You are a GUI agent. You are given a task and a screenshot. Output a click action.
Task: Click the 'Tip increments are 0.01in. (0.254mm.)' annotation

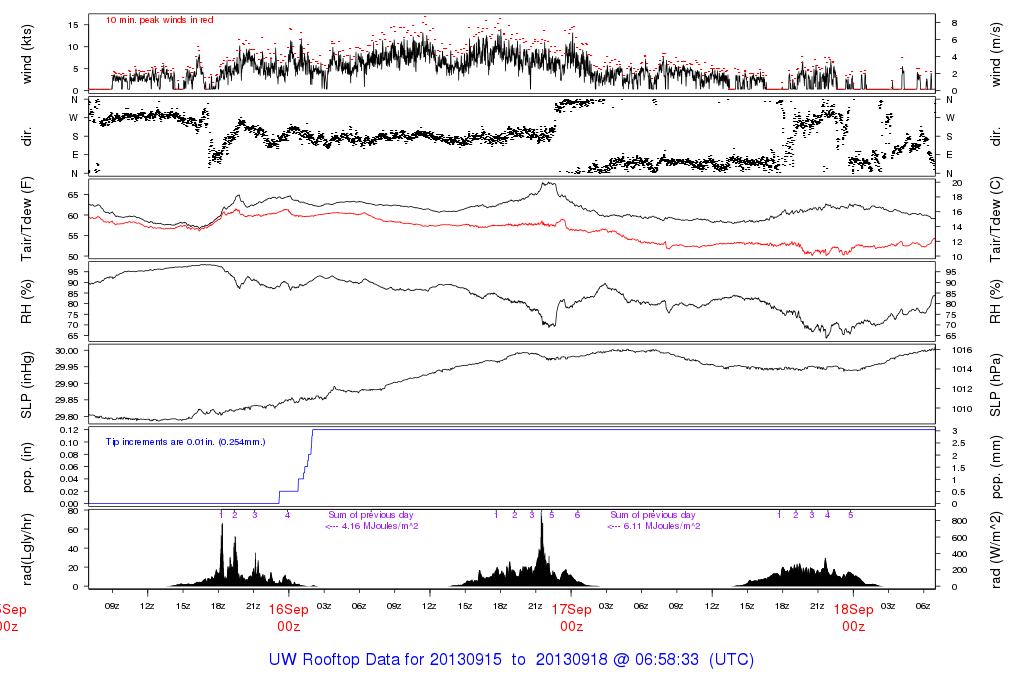(x=185, y=442)
